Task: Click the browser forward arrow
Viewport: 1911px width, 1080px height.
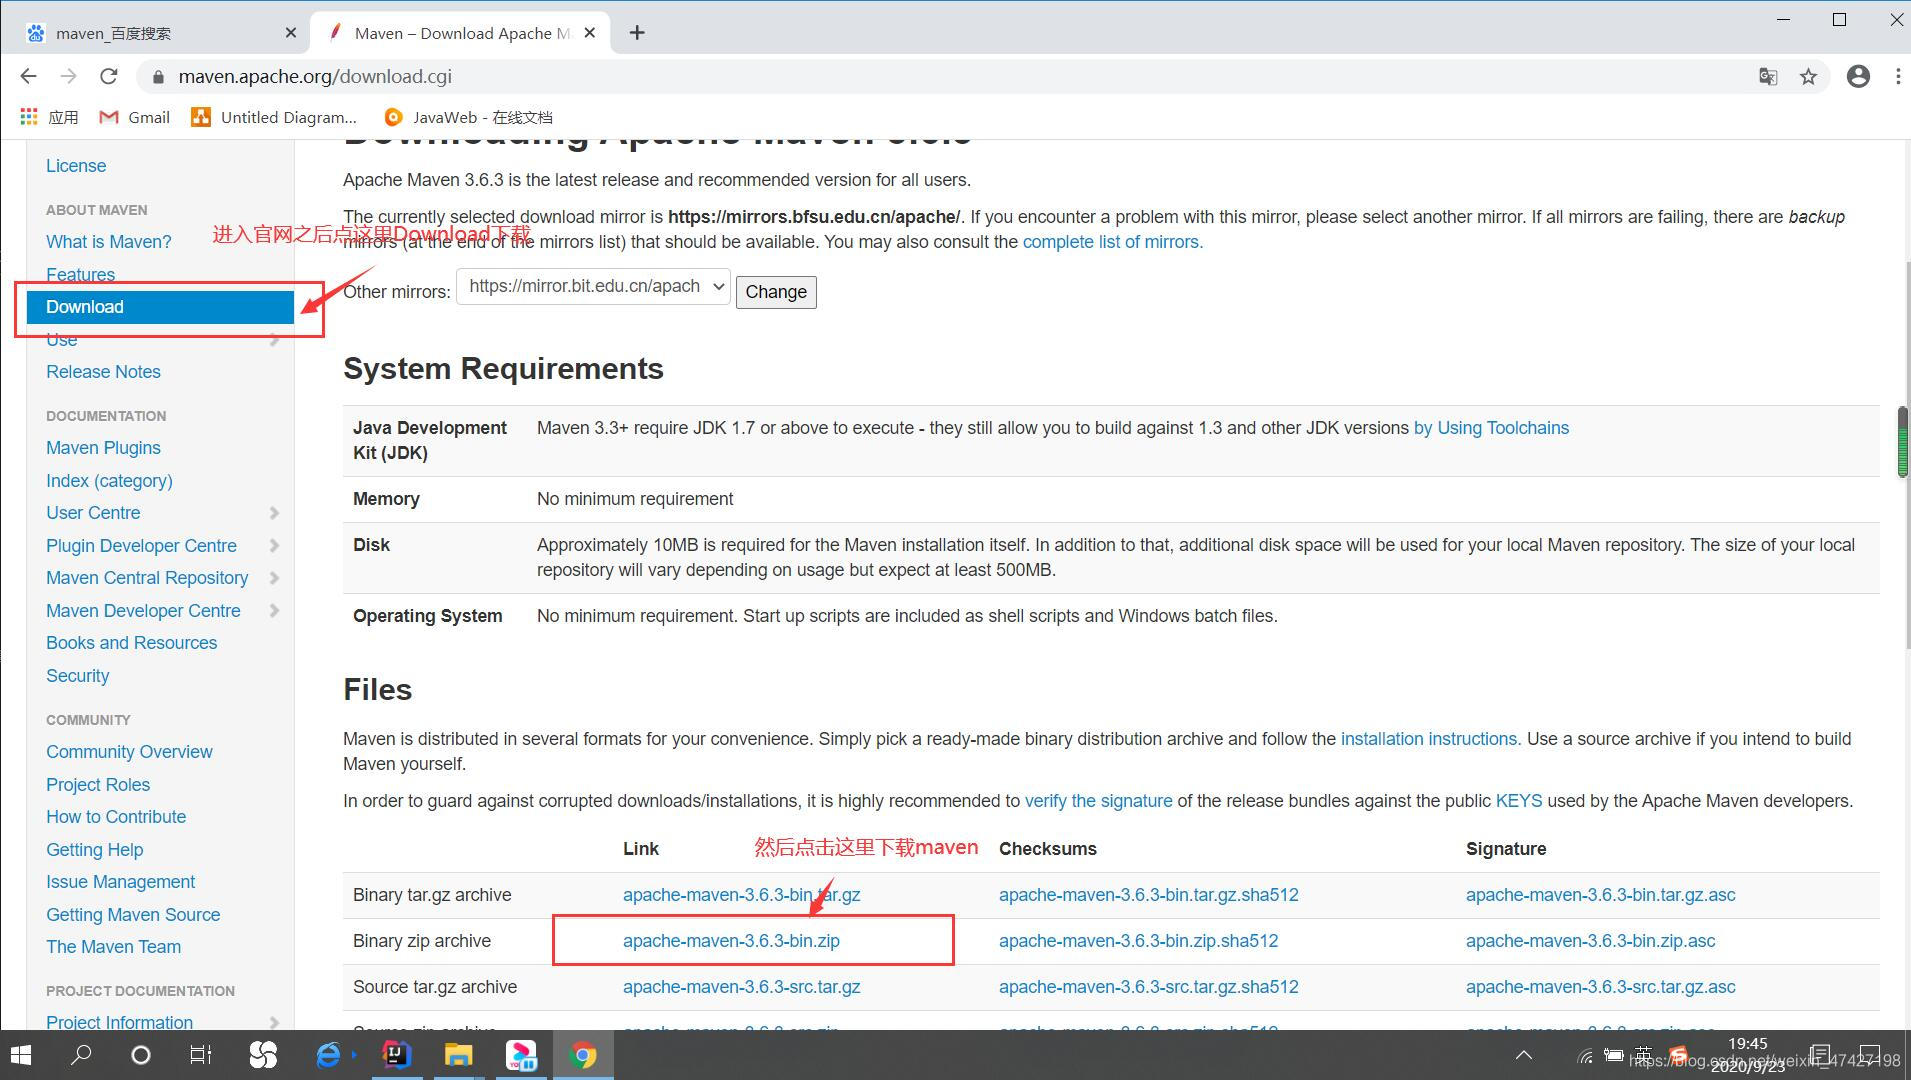Action: [68, 76]
